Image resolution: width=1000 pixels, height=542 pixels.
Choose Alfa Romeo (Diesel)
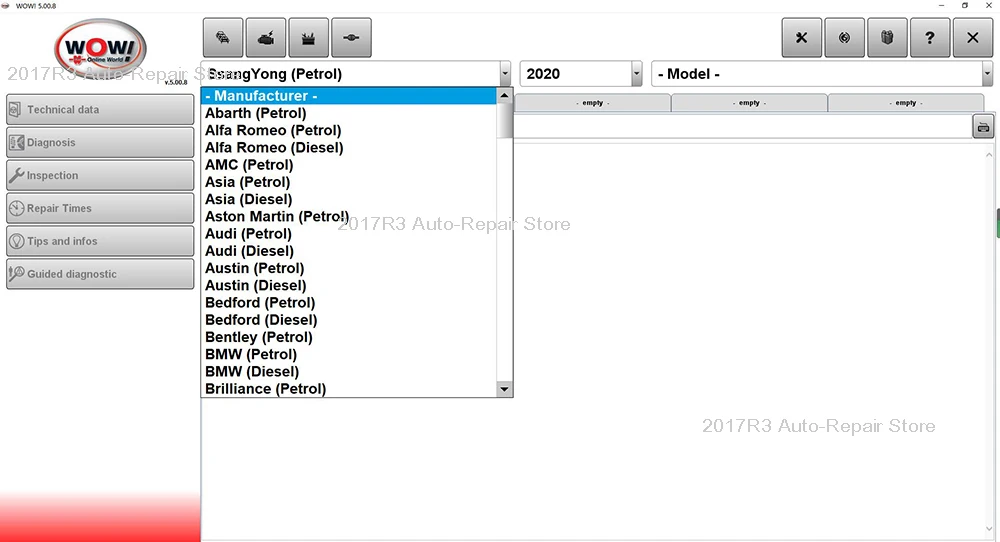tap(349, 147)
